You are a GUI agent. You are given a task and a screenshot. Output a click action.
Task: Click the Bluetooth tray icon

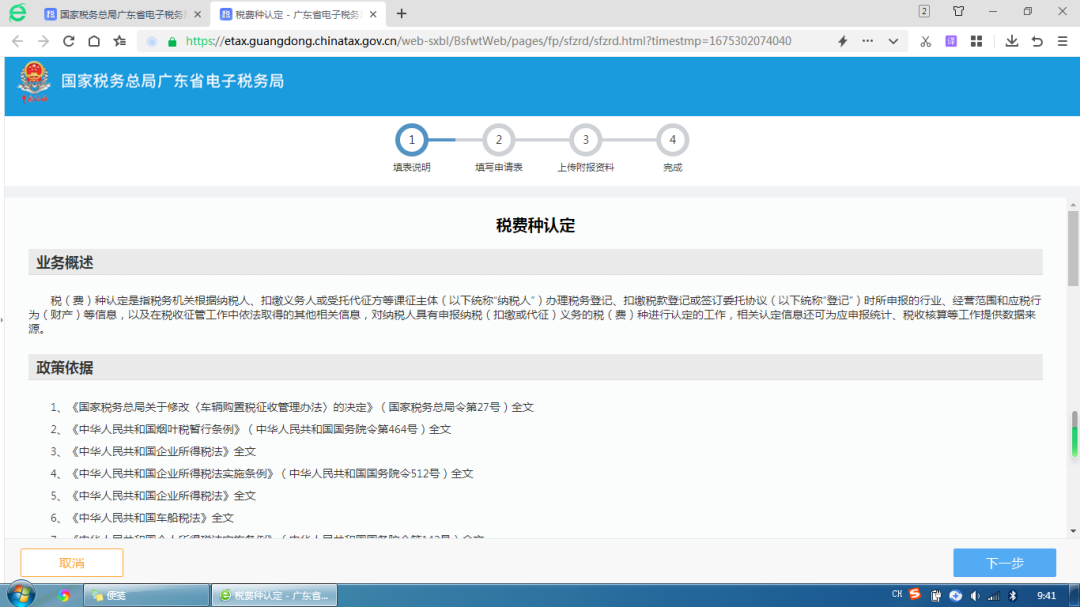[x=1013, y=596]
